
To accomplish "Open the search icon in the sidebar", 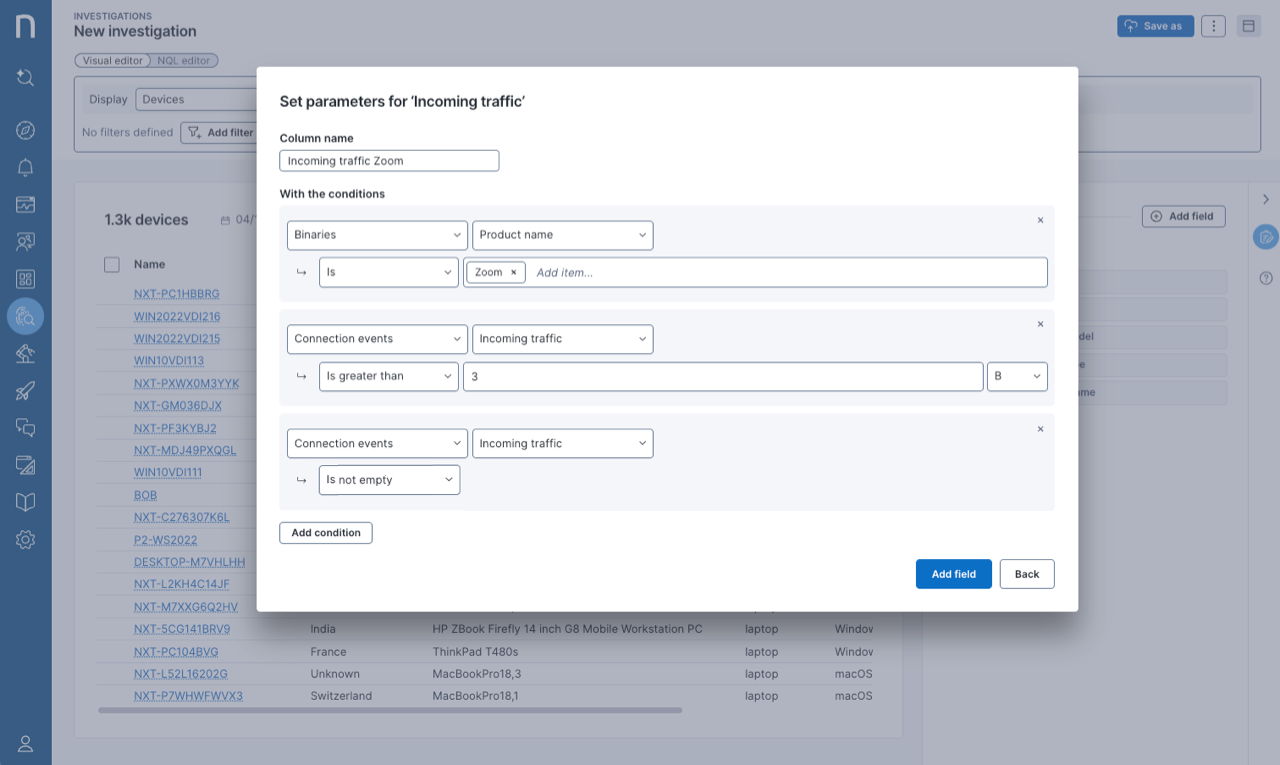I will (x=25, y=77).
